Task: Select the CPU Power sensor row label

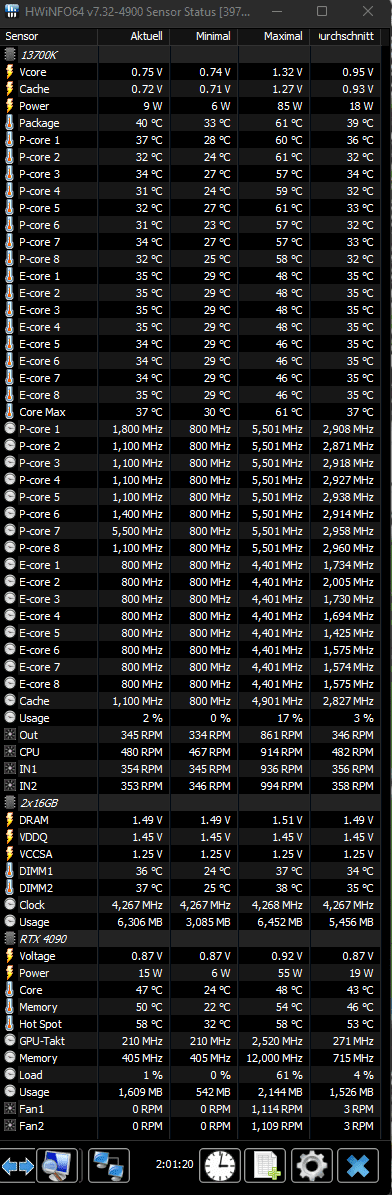Action: pyautogui.click(x=34, y=106)
